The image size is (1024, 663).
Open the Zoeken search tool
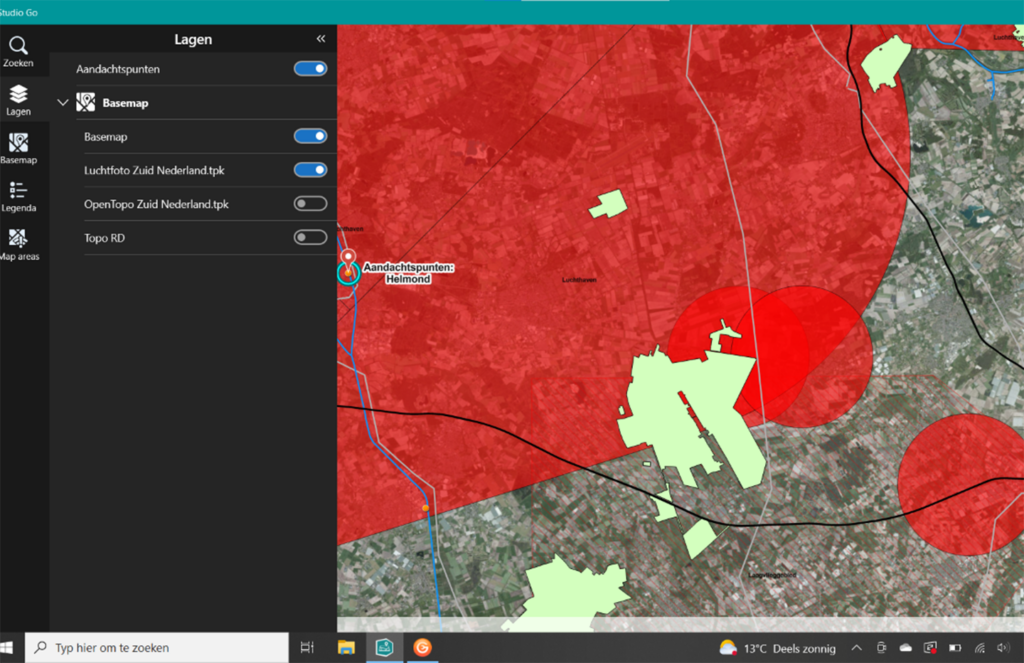(18, 52)
